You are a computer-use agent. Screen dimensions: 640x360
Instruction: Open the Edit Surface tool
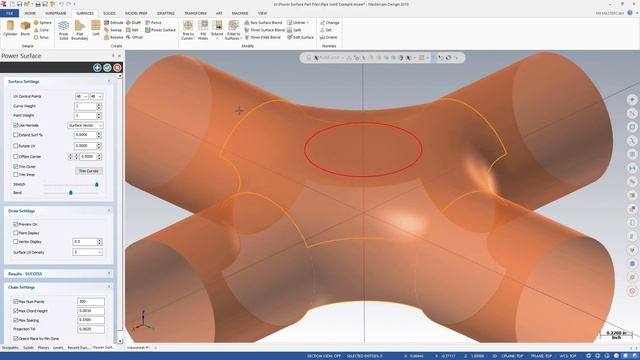(x=300, y=38)
